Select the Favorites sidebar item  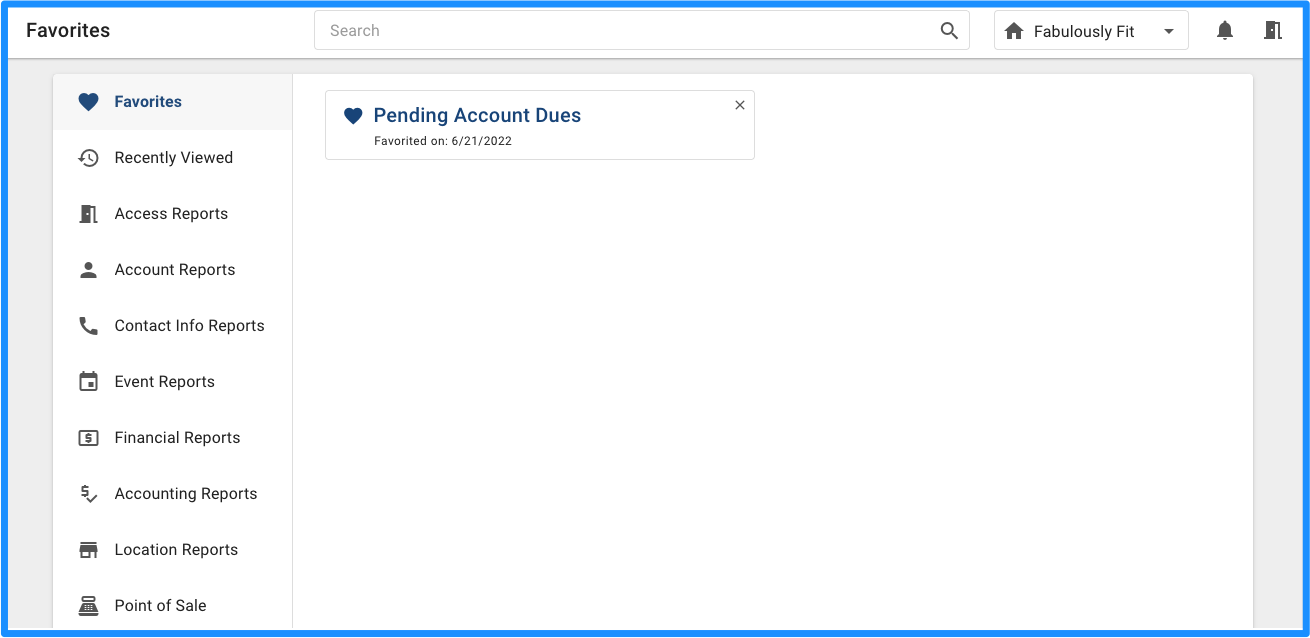pyautogui.click(x=172, y=102)
